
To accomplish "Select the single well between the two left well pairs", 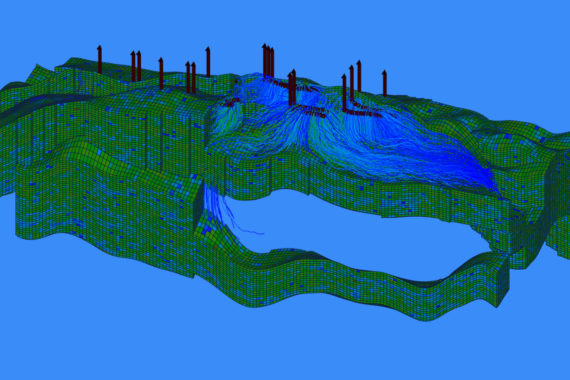I will coord(161,73).
